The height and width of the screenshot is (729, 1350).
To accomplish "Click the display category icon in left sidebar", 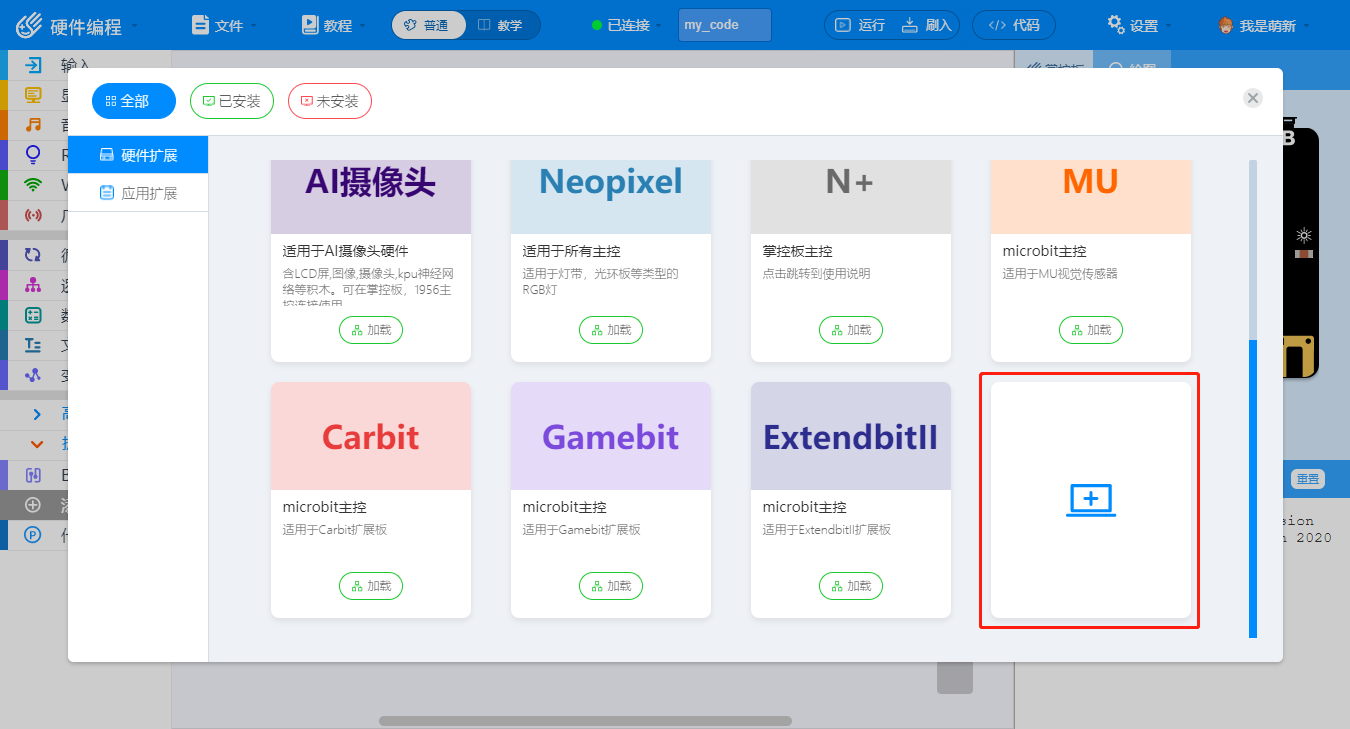I will (34, 95).
